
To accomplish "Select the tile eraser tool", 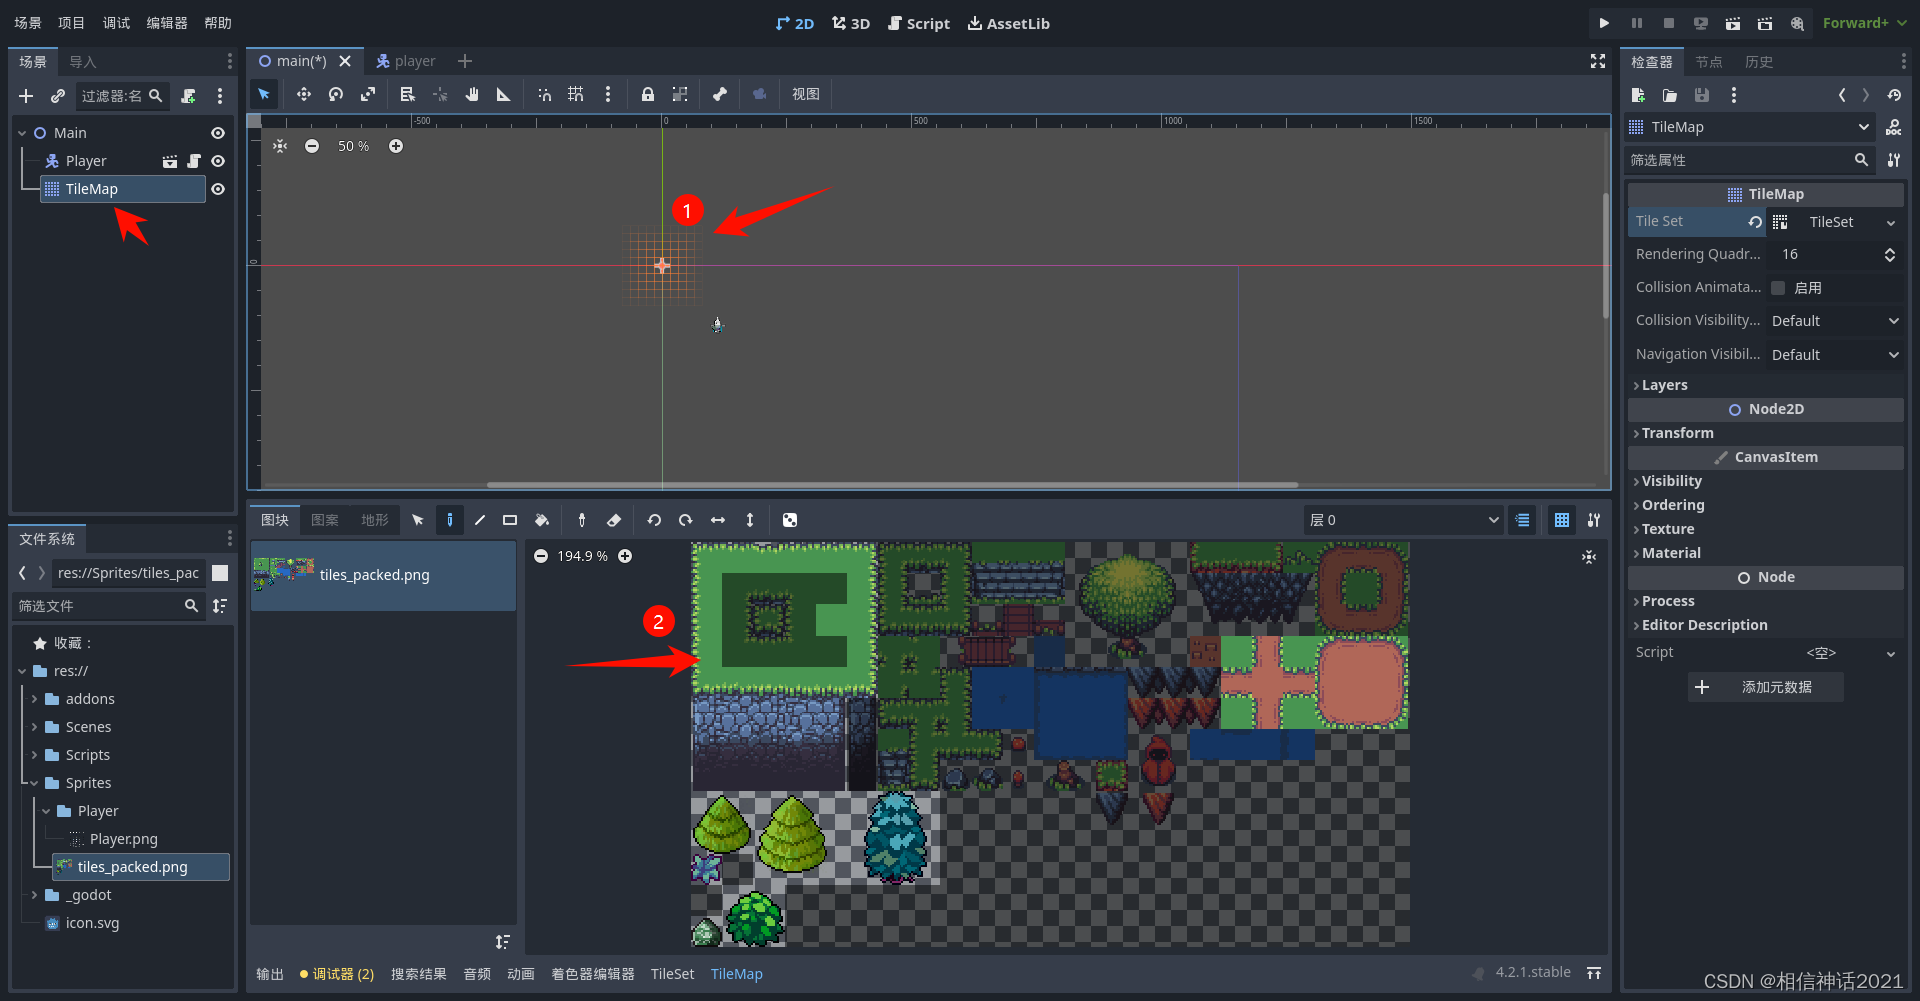I will pos(614,520).
